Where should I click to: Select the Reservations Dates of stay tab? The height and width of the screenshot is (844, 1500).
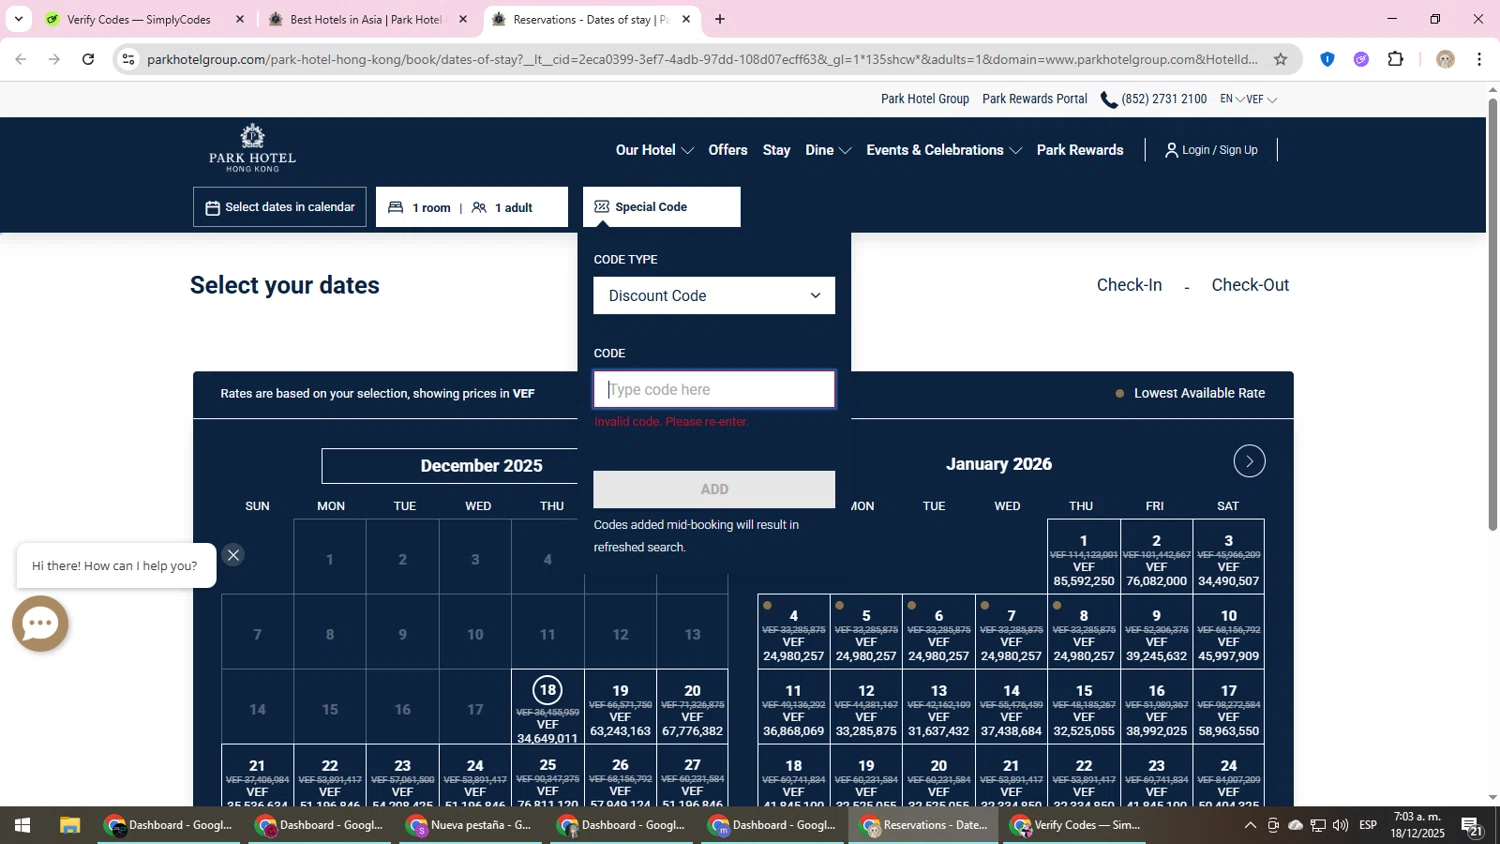pyautogui.click(x=590, y=19)
